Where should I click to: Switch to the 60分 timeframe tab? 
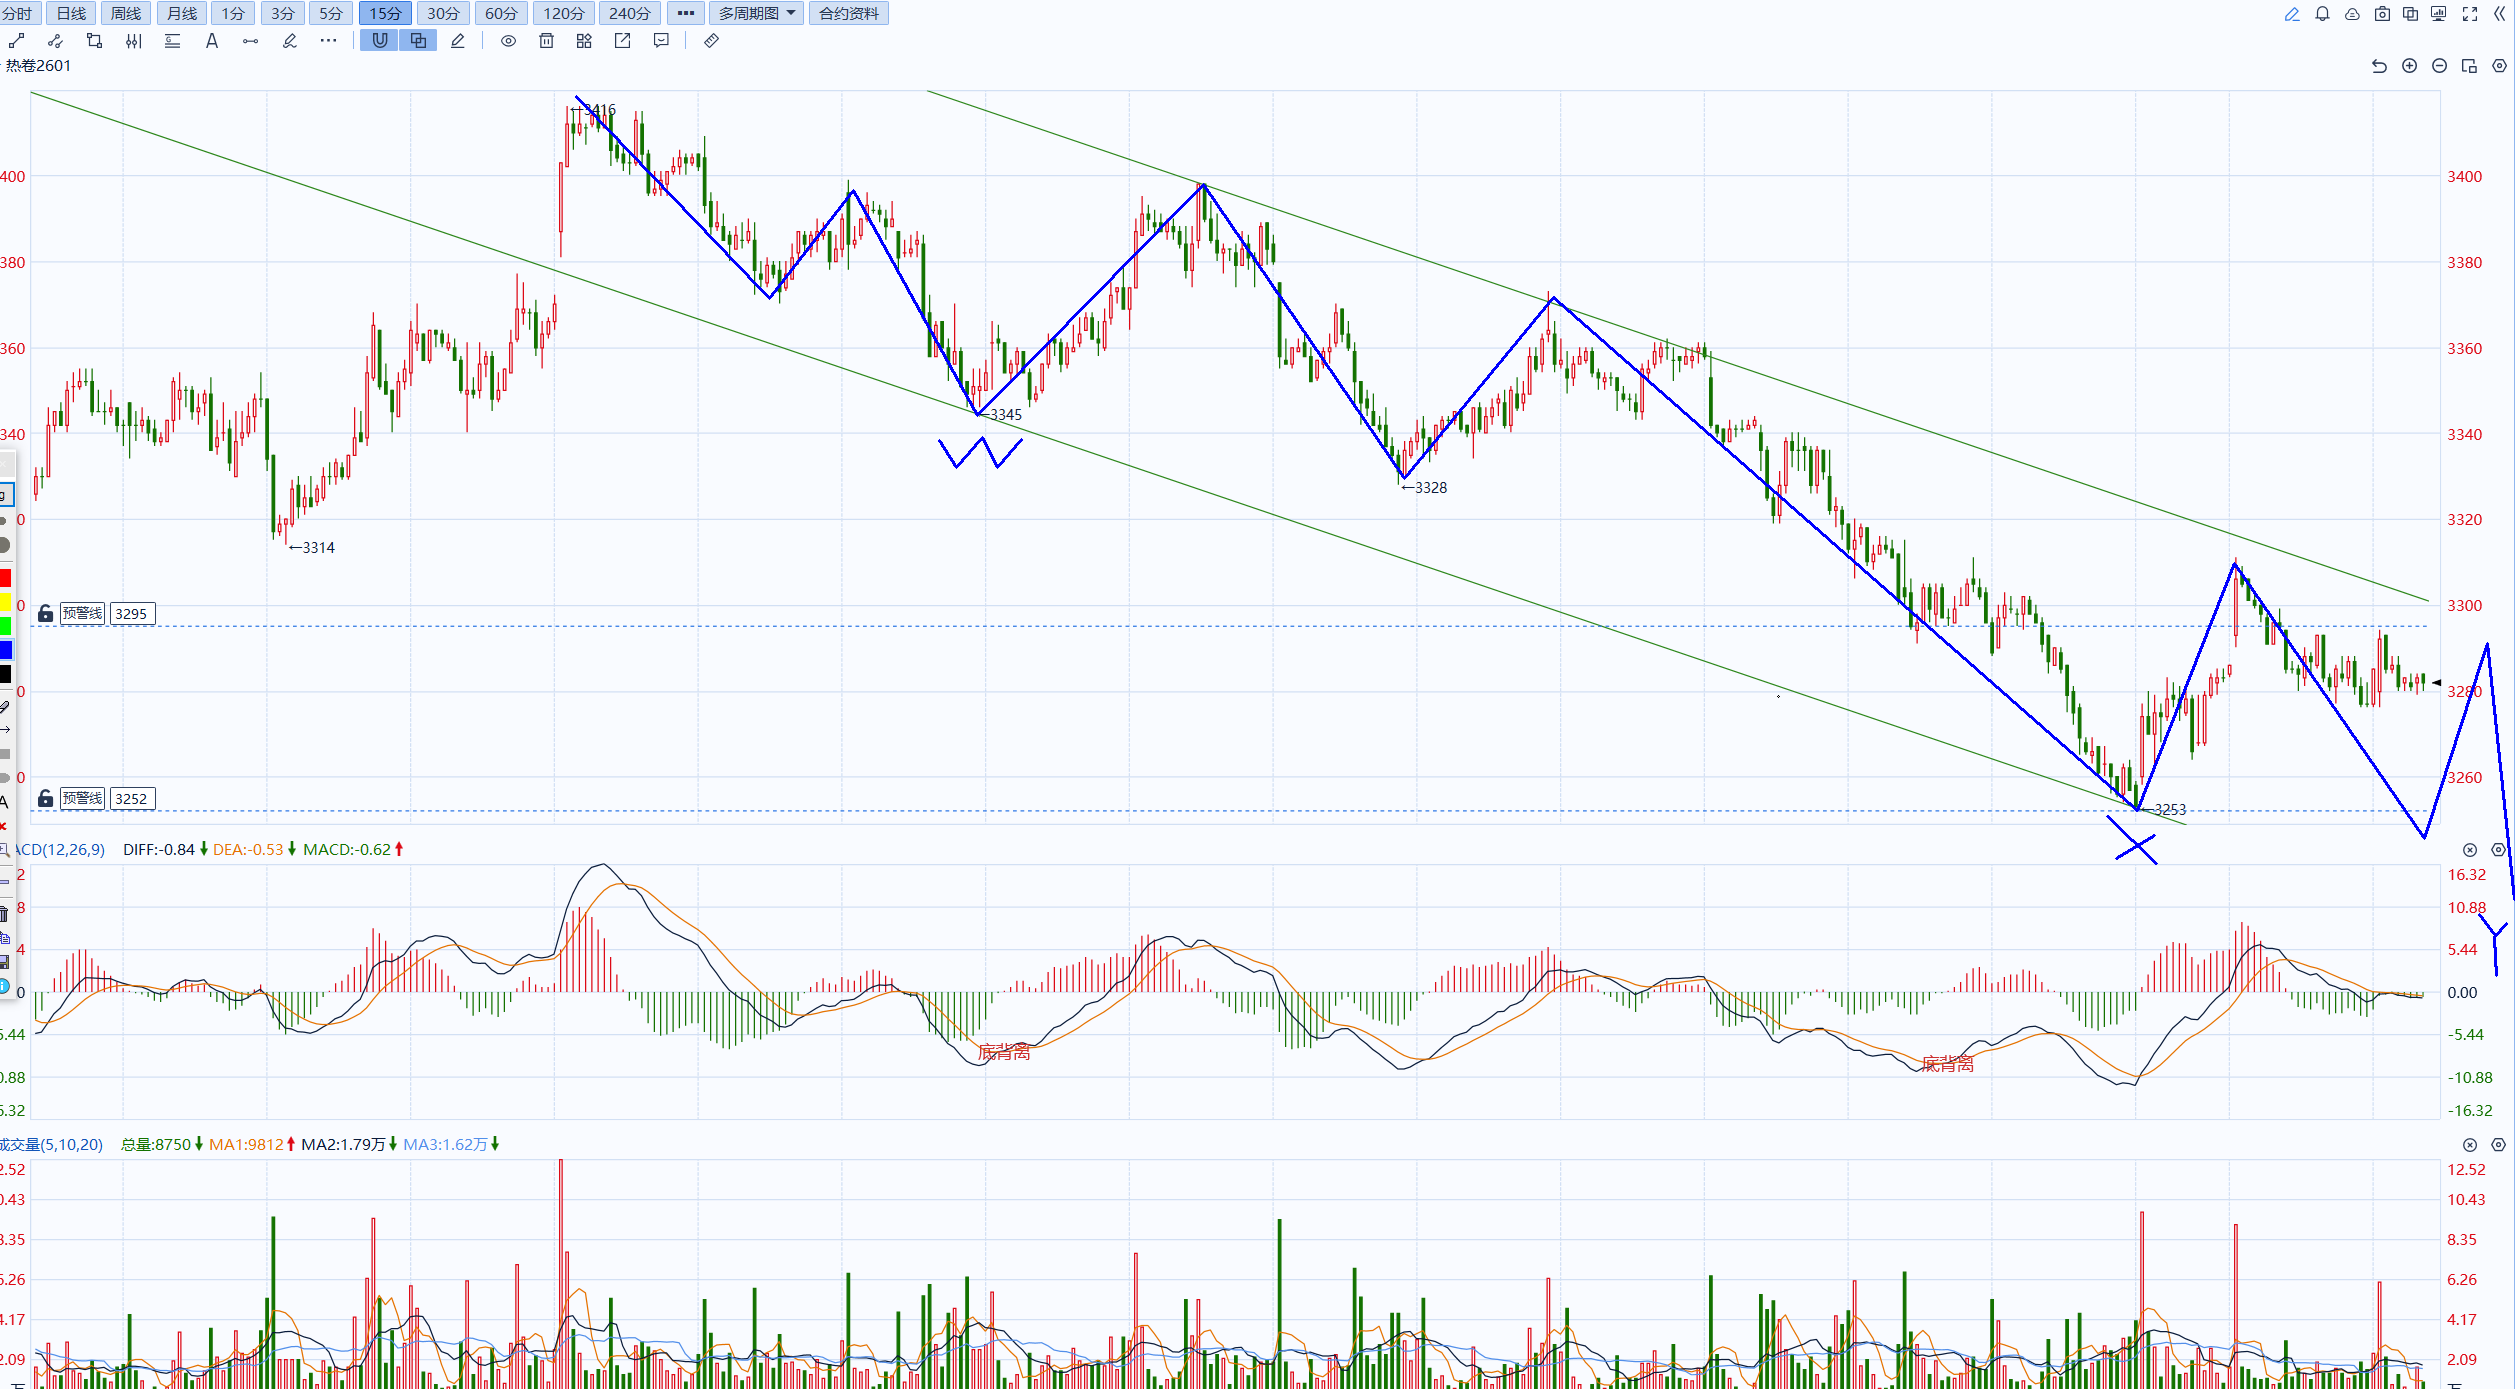(501, 14)
